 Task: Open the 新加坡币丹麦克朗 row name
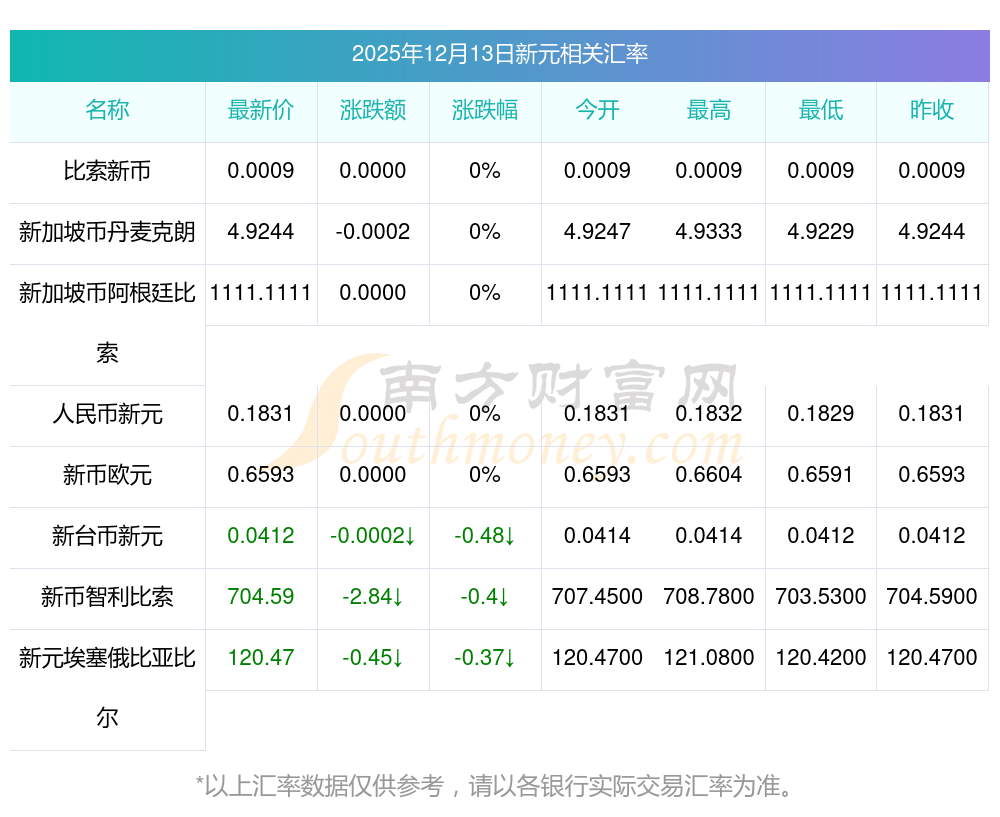pyautogui.click(x=107, y=232)
